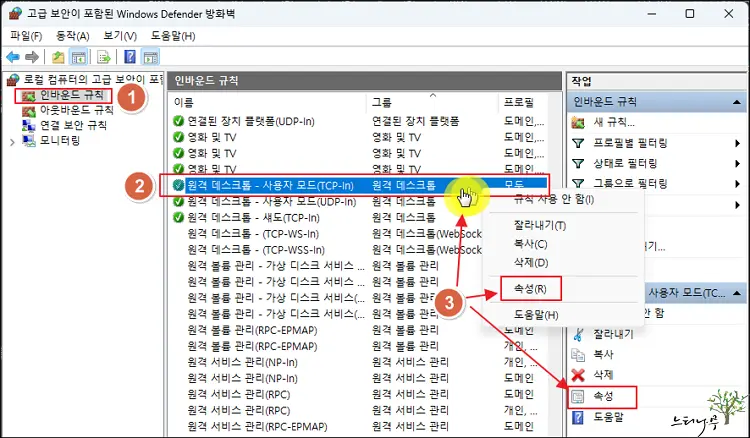The height and width of the screenshot is (438, 750).
Task: Click 도움말 in the actions pane
Action: click(x=608, y=417)
